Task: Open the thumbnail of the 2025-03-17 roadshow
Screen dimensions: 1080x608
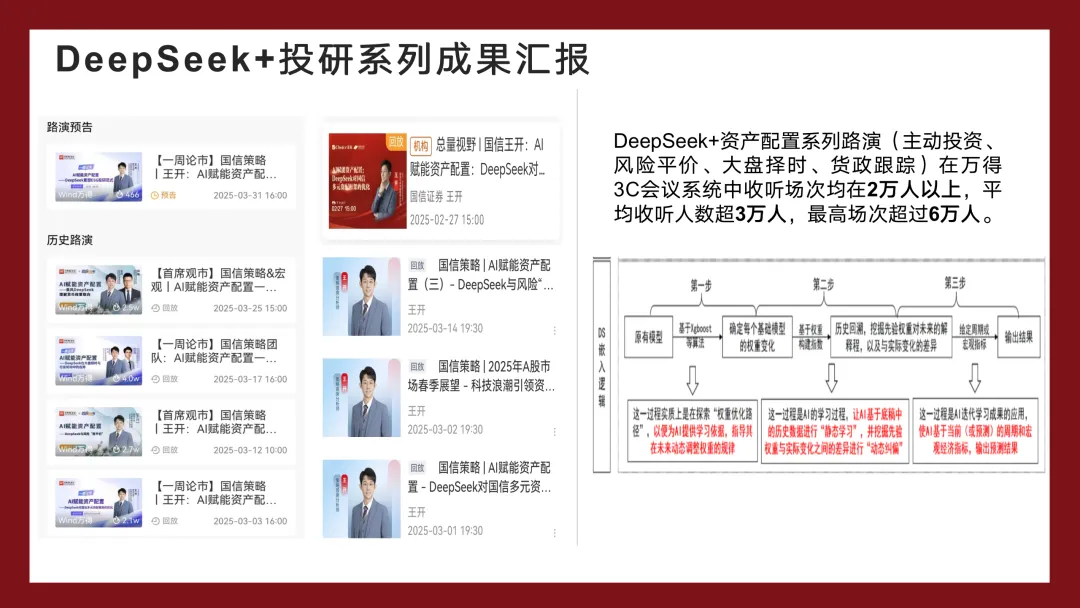Action: coord(99,361)
